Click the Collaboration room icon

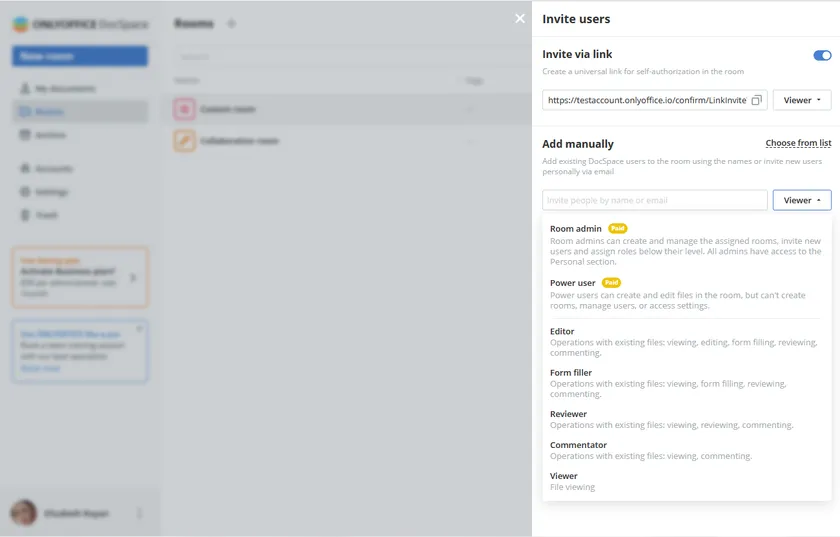[x=184, y=141]
